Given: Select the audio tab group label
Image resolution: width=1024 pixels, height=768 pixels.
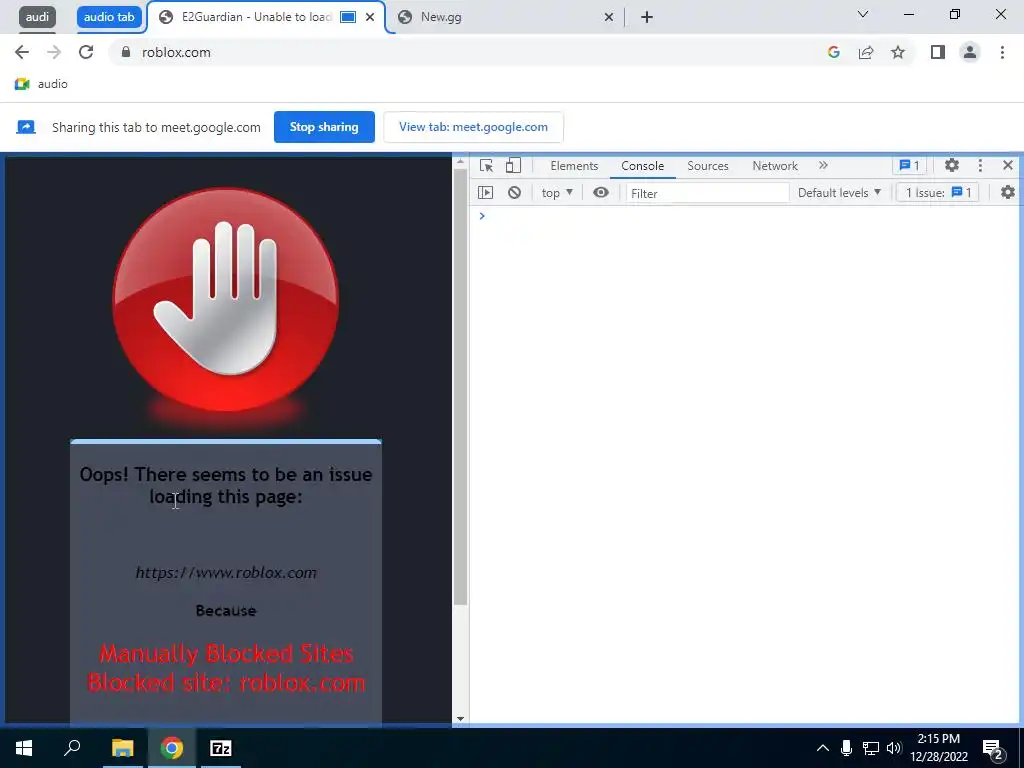Looking at the screenshot, I should [109, 17].
